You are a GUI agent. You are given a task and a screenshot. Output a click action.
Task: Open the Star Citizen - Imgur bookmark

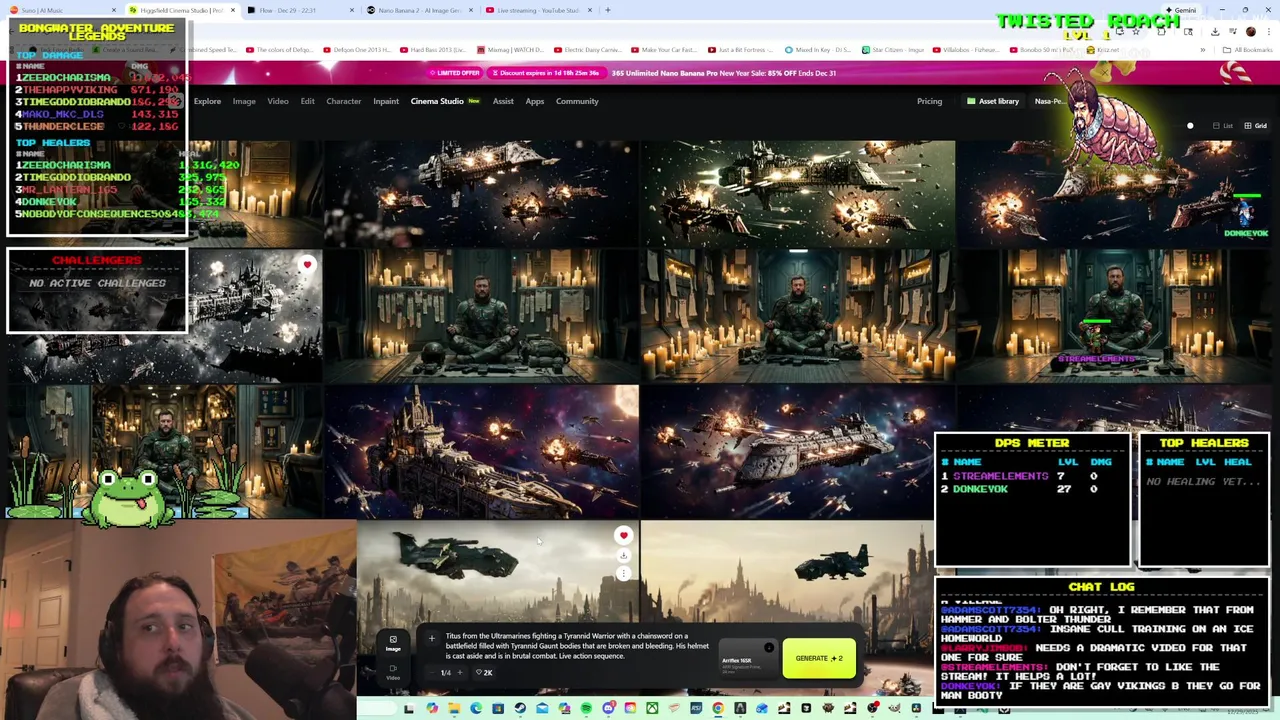pos(893,49)
